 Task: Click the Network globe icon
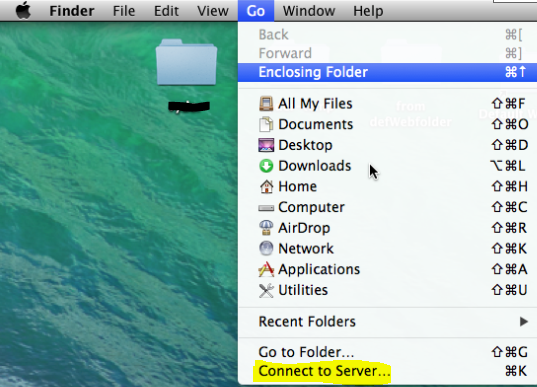[x=266, y=249]
